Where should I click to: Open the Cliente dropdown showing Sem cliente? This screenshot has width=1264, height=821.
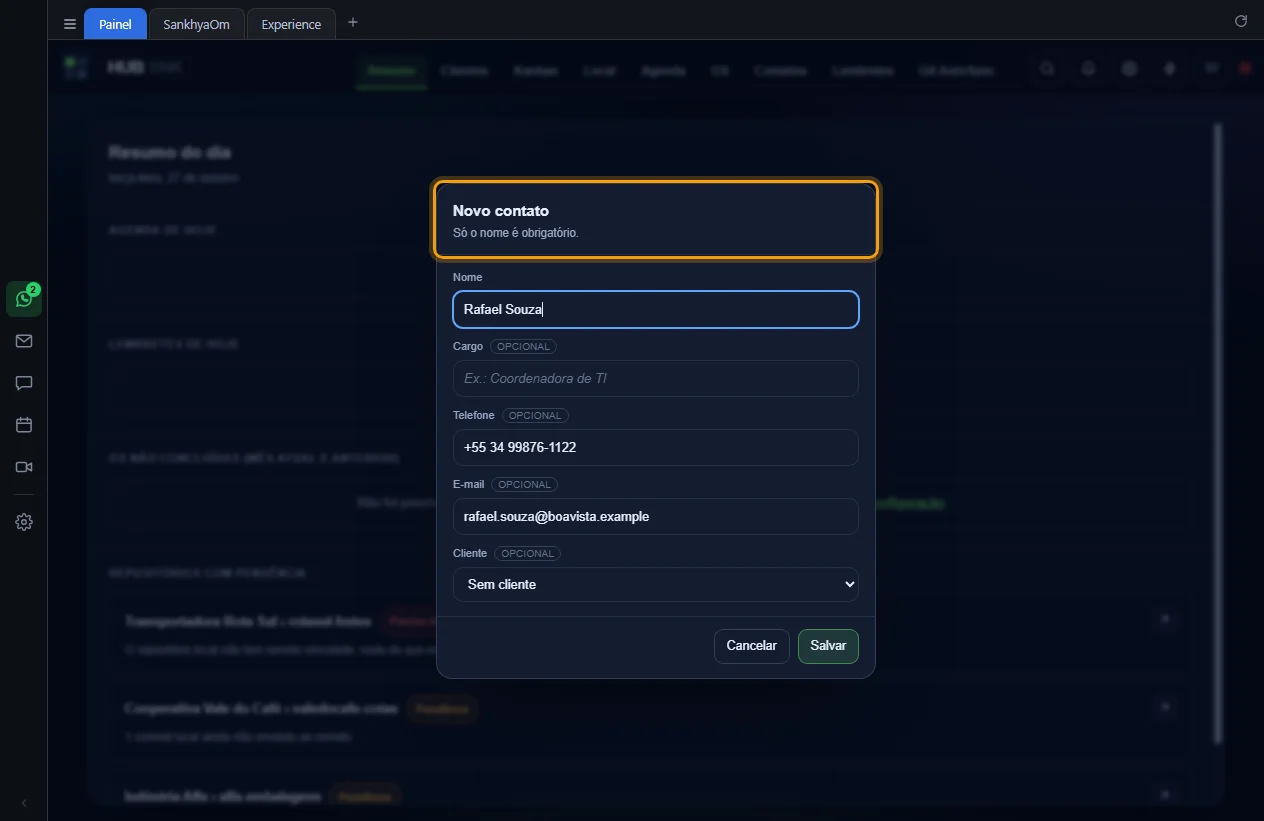click(656, 585)
